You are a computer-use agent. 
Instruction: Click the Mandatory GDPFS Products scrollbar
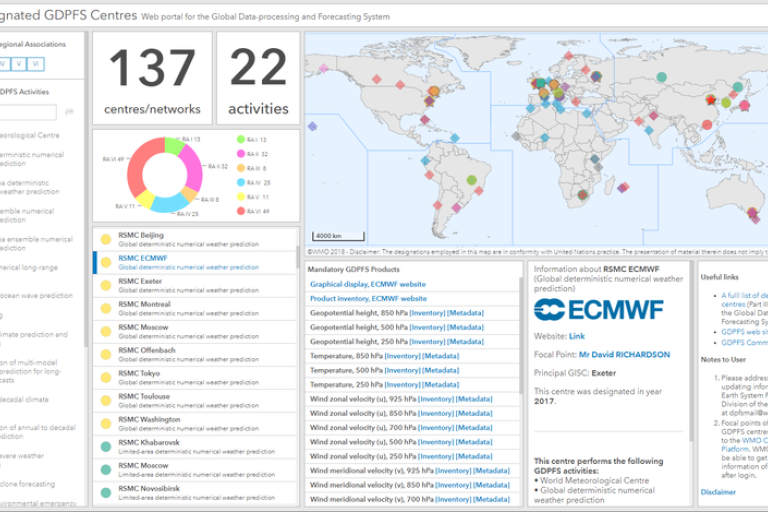(x=521, y=336)
